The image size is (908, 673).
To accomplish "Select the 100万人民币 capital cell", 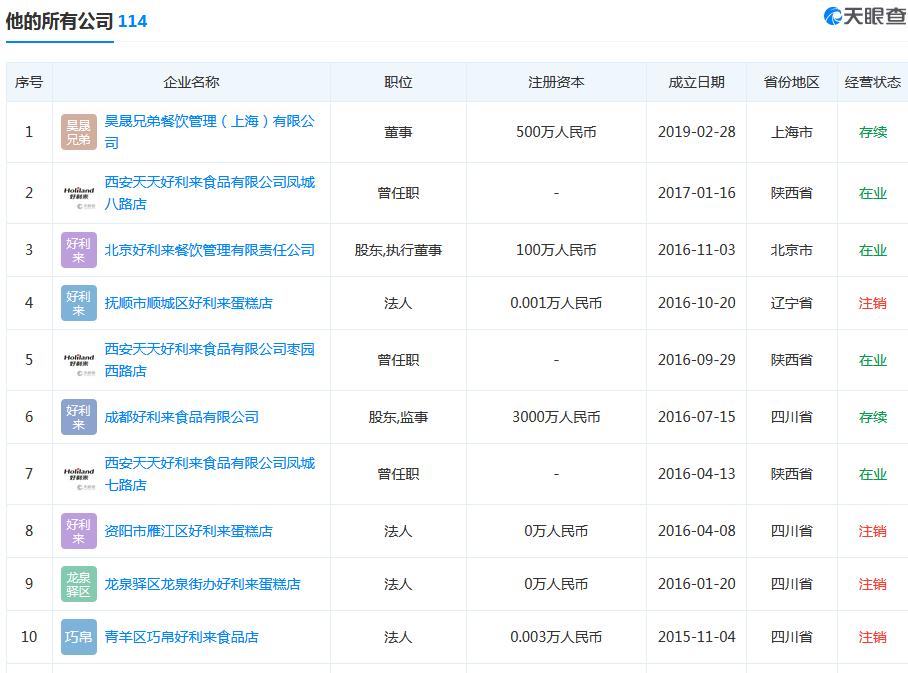I will pos(556,250).
